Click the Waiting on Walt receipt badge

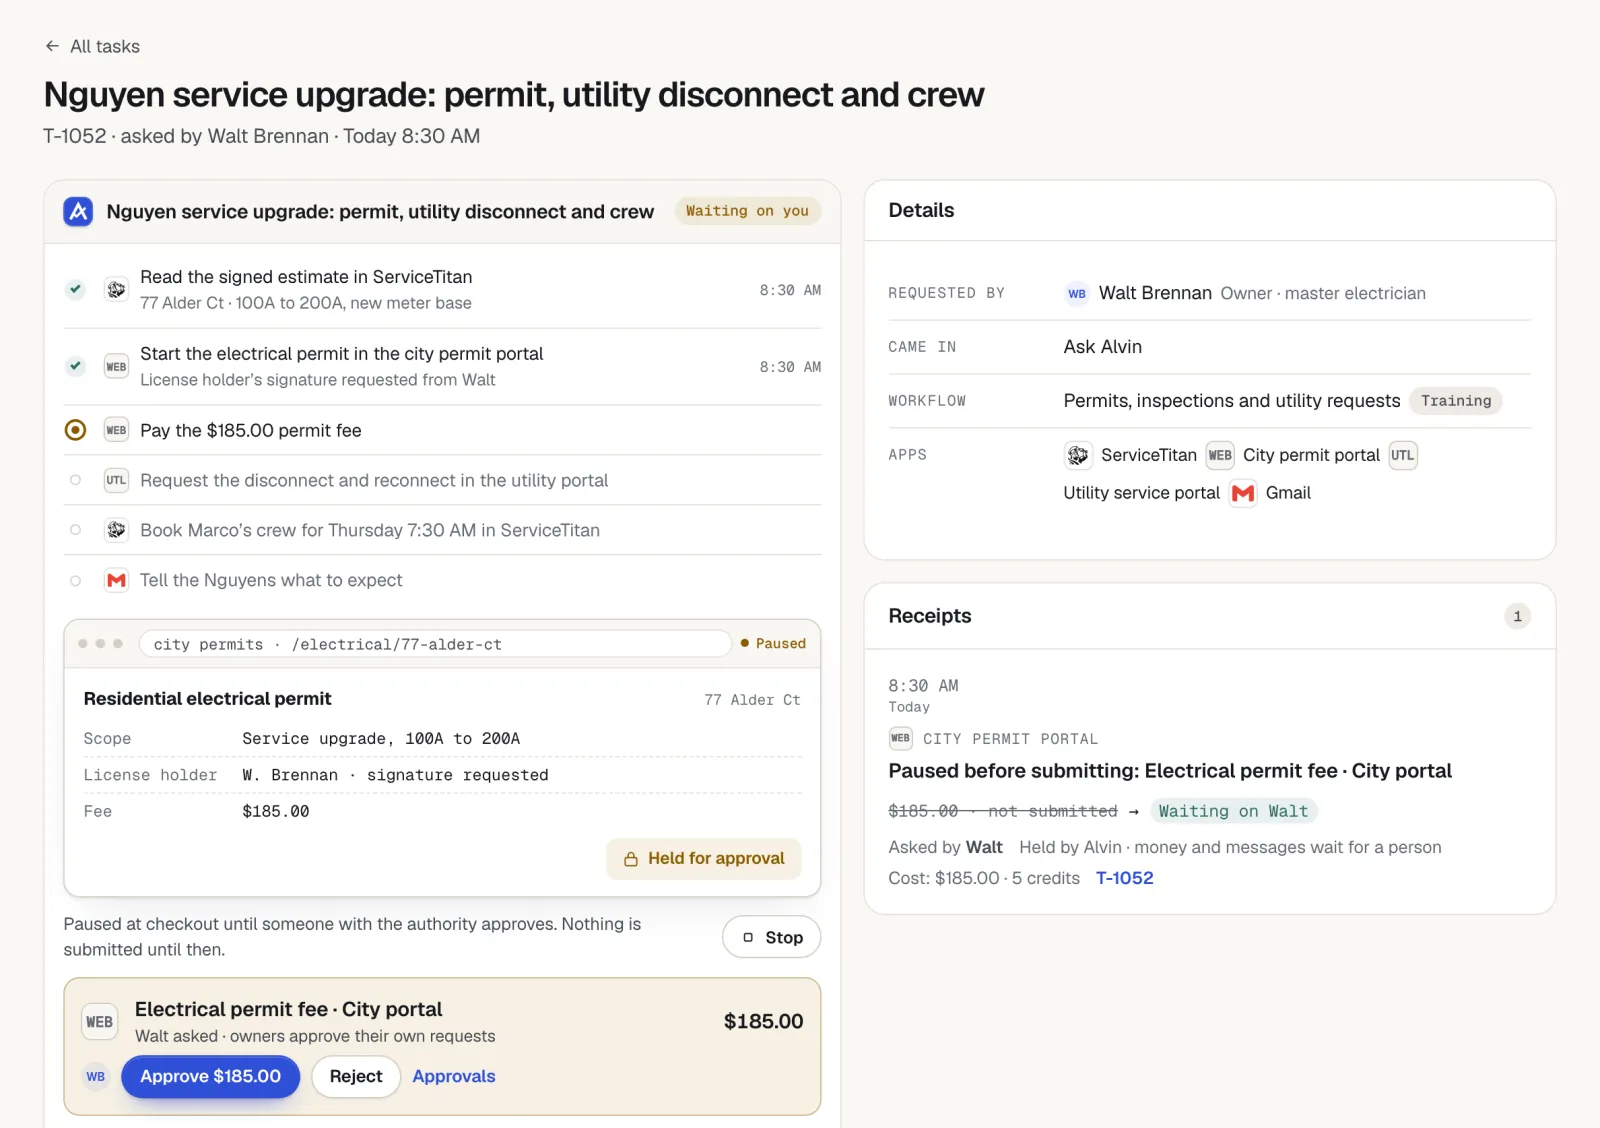coord(1233,811)
